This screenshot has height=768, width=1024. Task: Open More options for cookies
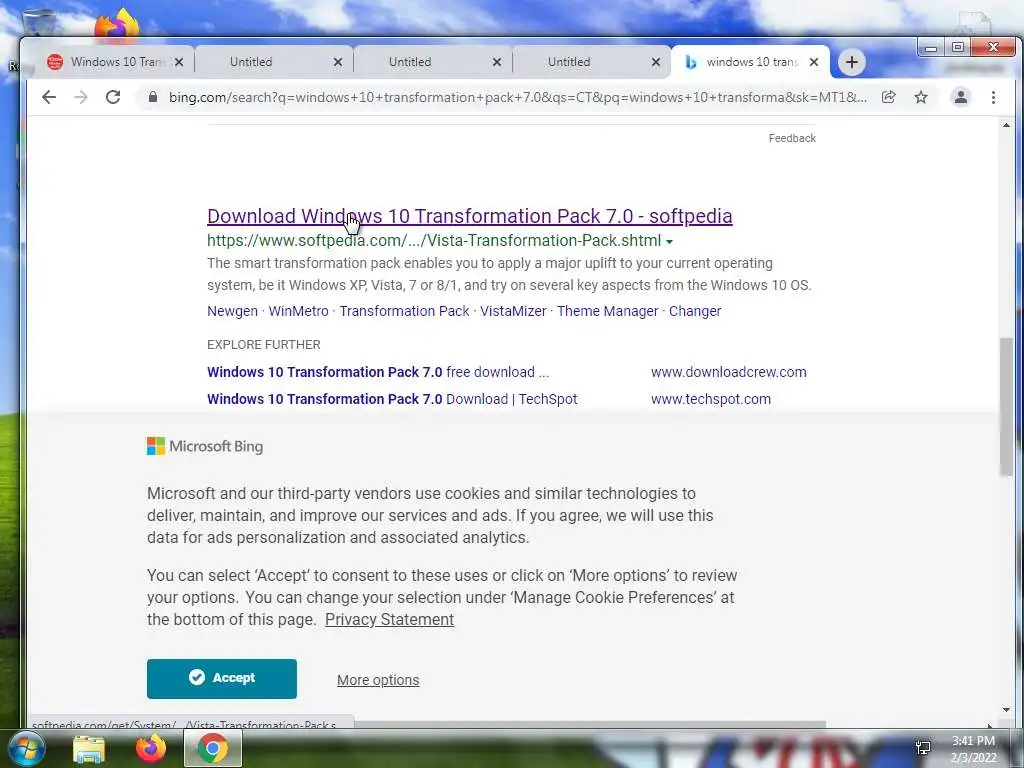click(x=378, y=680)
